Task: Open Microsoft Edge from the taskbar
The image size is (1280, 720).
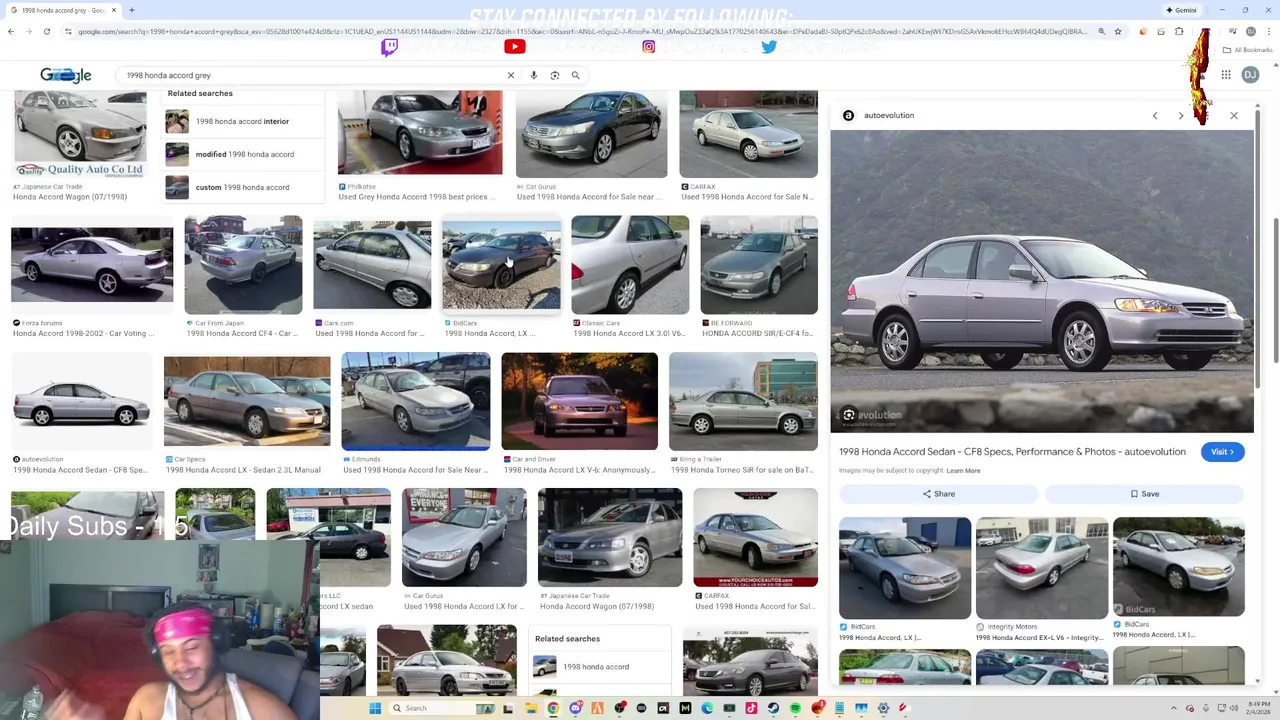Action: [x=707, y=708]
